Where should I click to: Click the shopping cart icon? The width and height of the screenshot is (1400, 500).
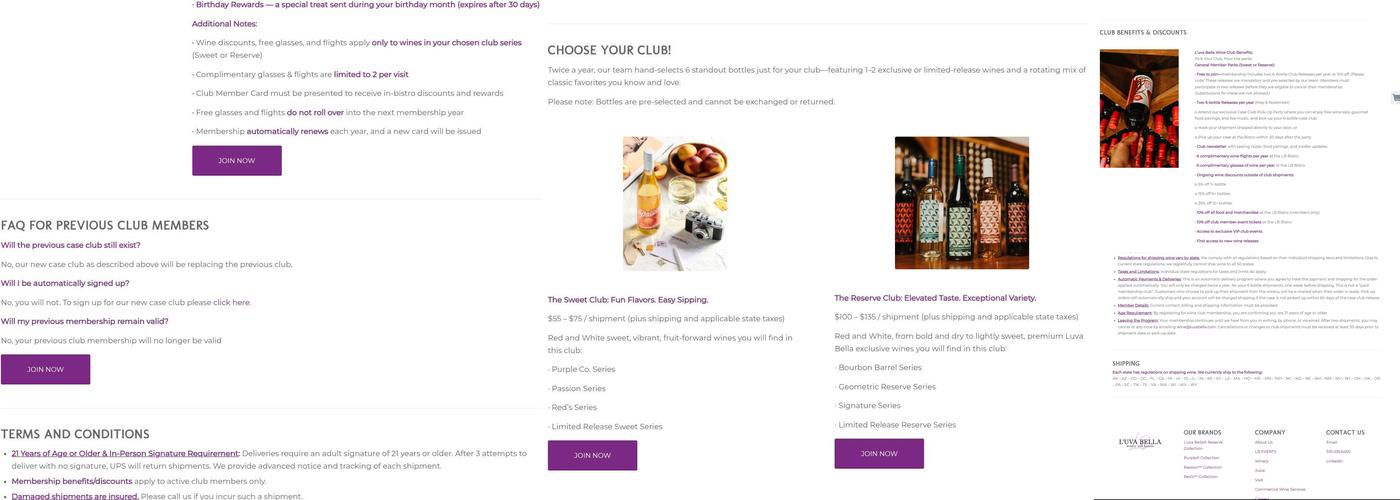point(1395,97)
